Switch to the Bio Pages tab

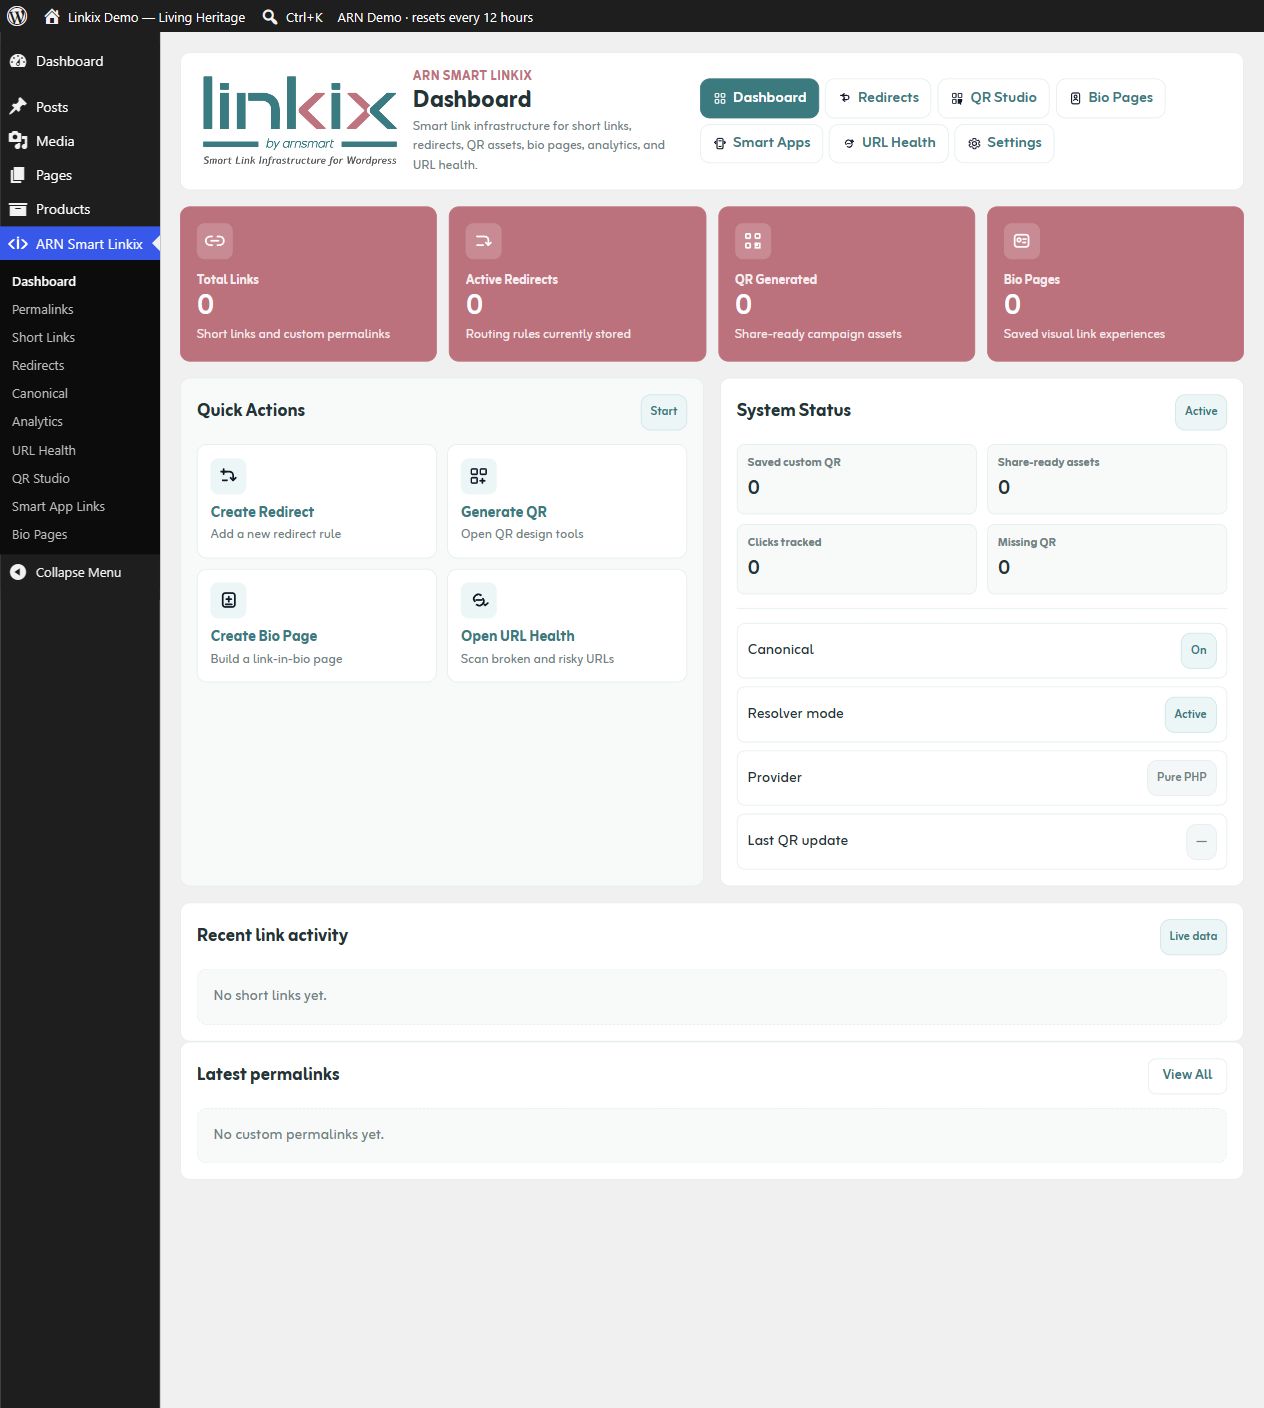pos(1110,98)
